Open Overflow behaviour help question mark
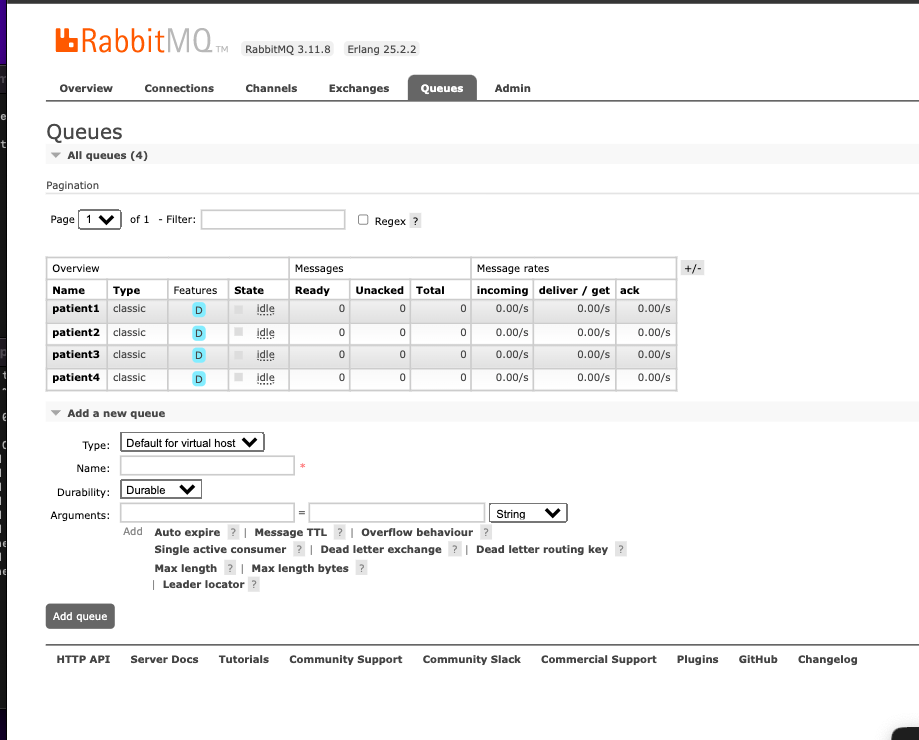Image resolution: width=919 pixels, height=740 pixels. pos(486,532)
